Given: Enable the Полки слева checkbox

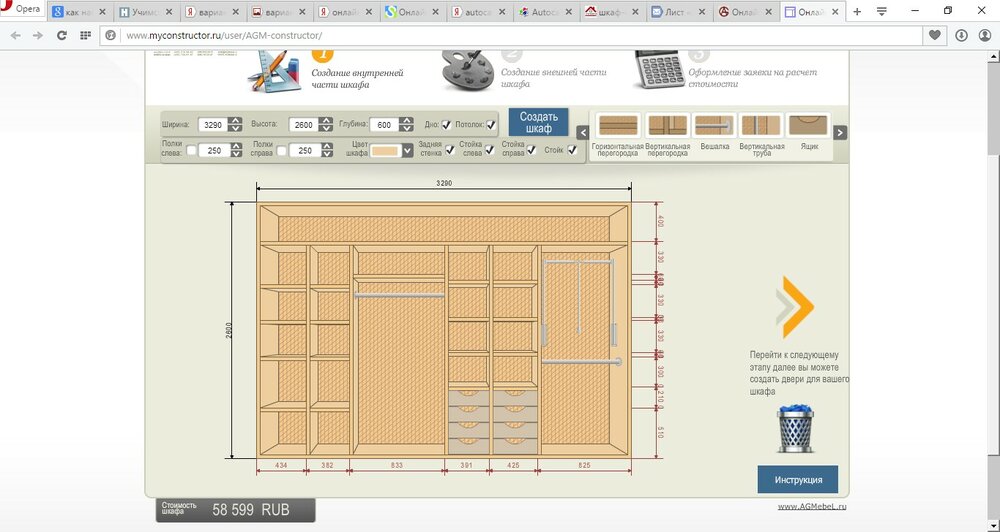Looking at the screenshot, I should coord(190,151).
